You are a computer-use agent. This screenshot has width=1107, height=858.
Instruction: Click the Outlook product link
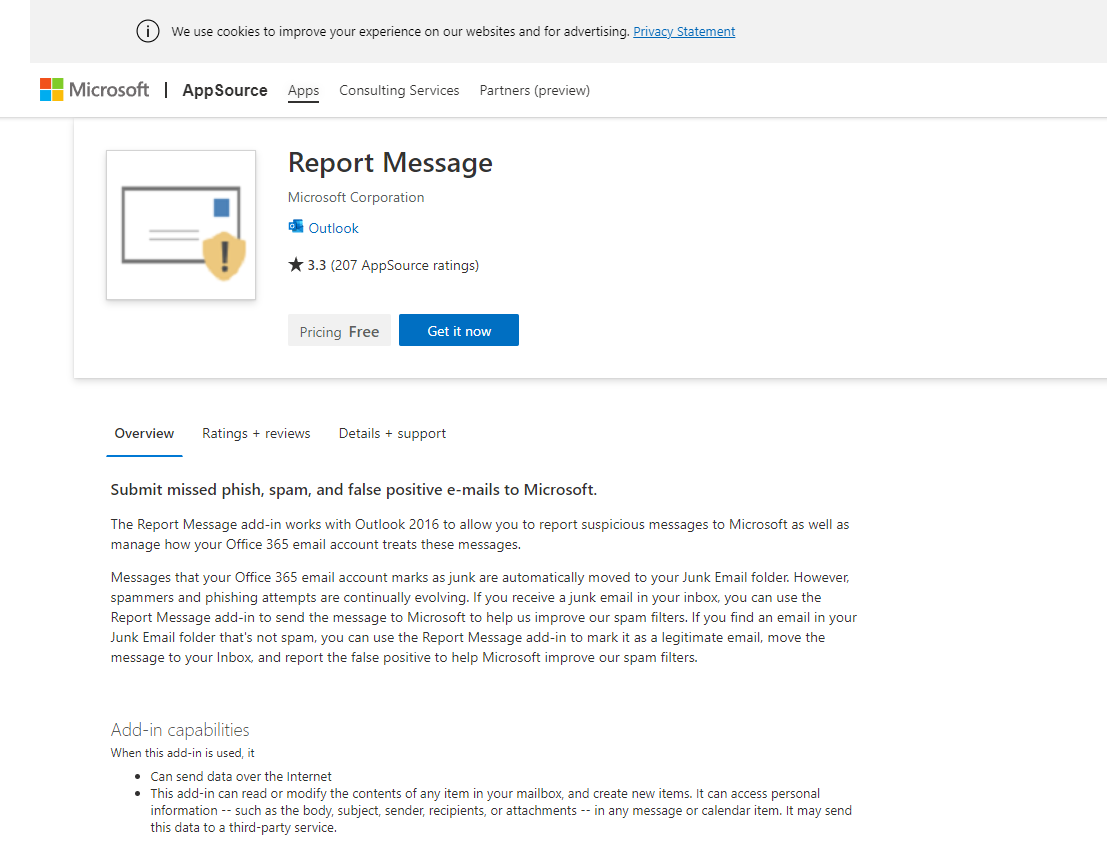[333, 228]
